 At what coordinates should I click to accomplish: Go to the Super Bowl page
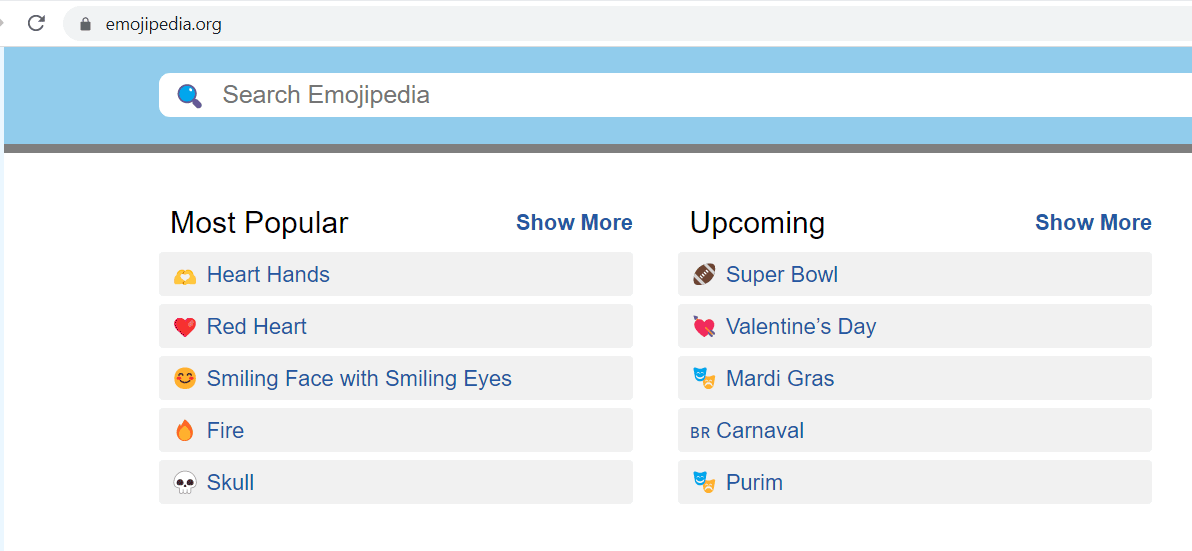pos(782,275)
